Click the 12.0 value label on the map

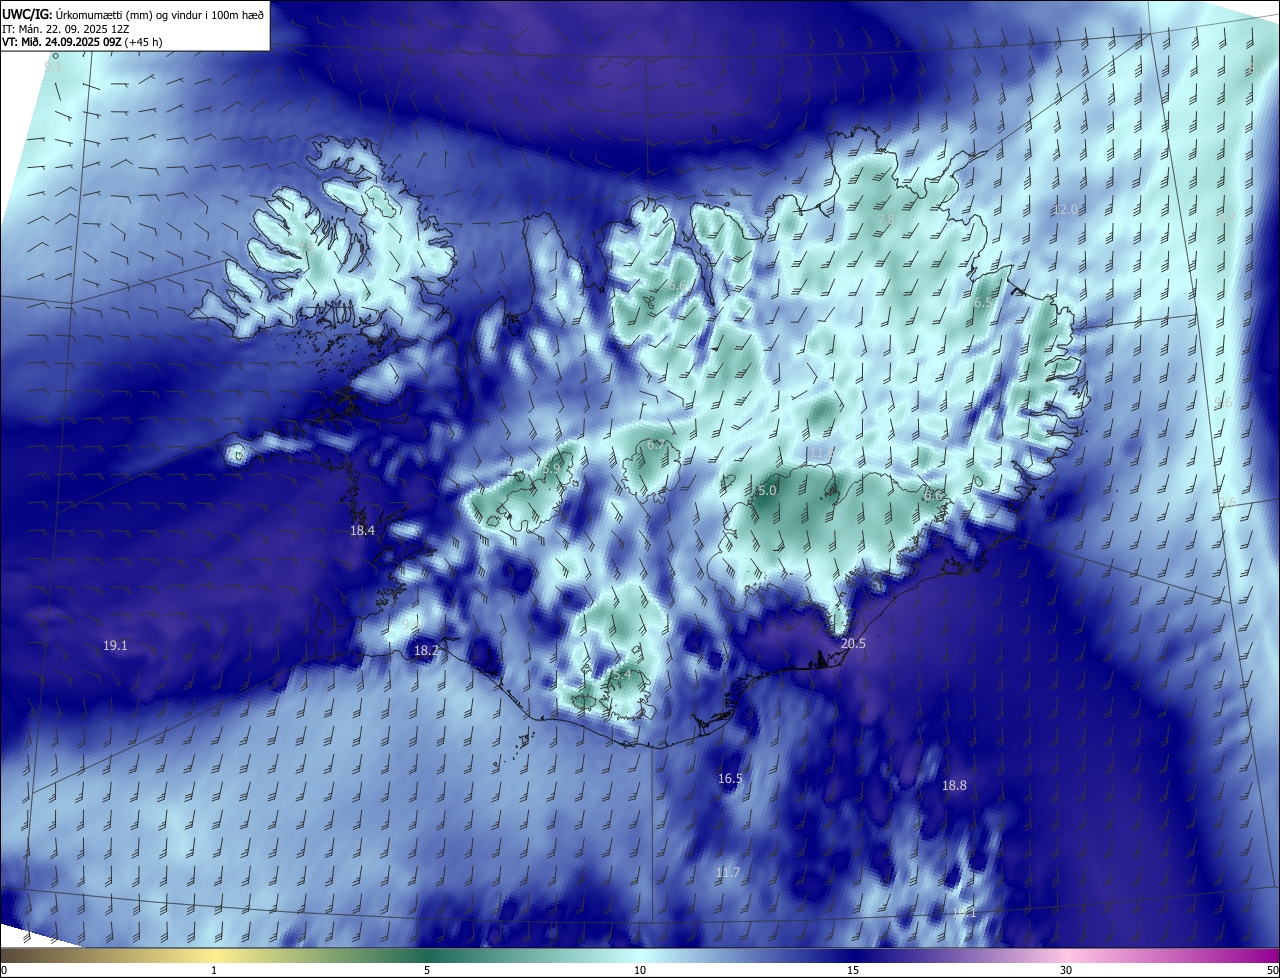click(x=1066, y=210)
